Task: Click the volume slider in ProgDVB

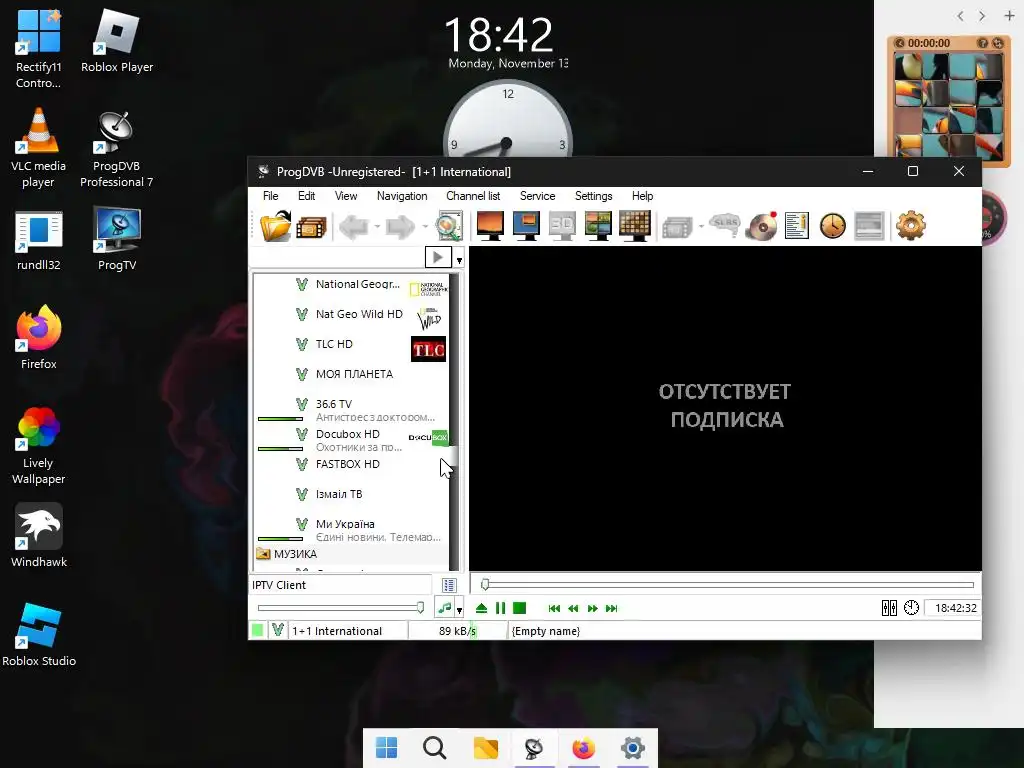Action: [x=341, y=608]
